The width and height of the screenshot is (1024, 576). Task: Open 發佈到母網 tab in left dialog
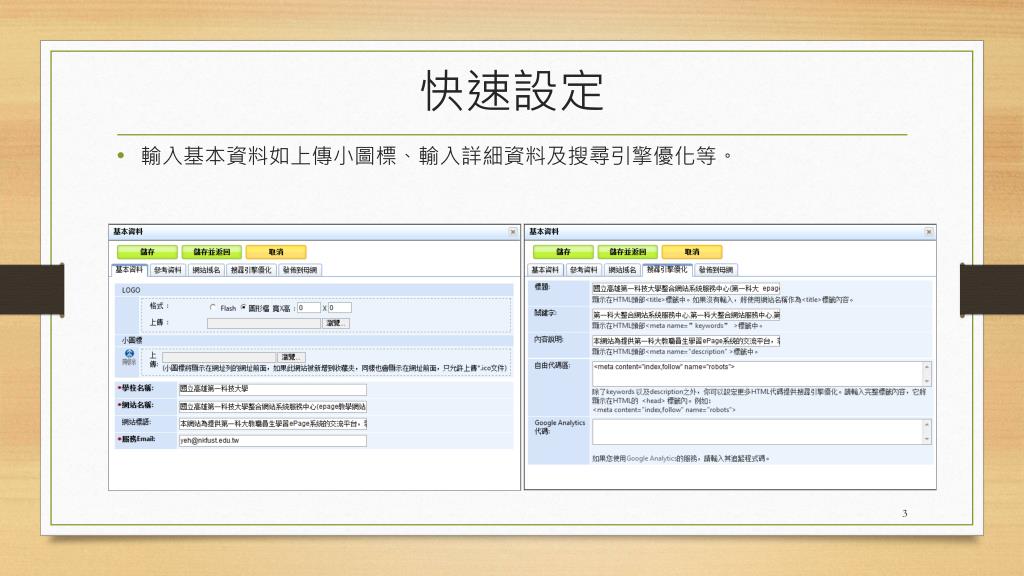coord(300,270)
